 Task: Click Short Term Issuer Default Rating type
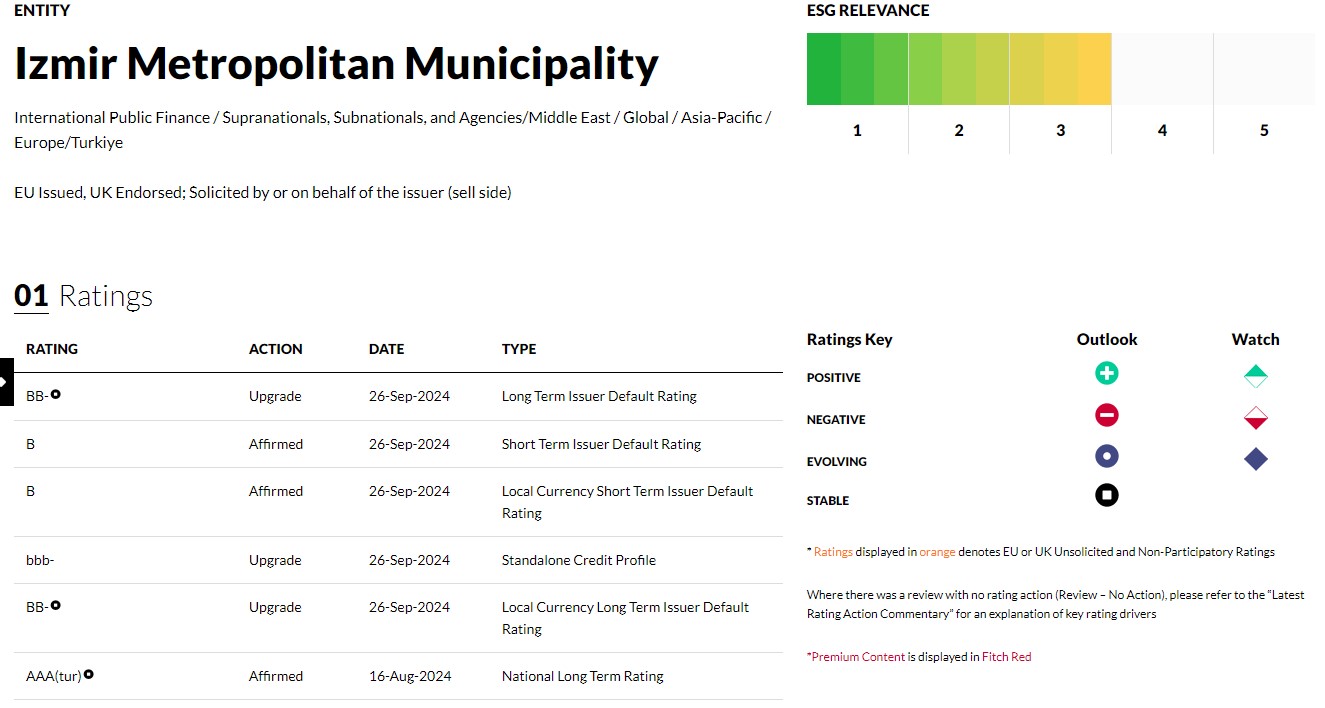coord(601,444)
